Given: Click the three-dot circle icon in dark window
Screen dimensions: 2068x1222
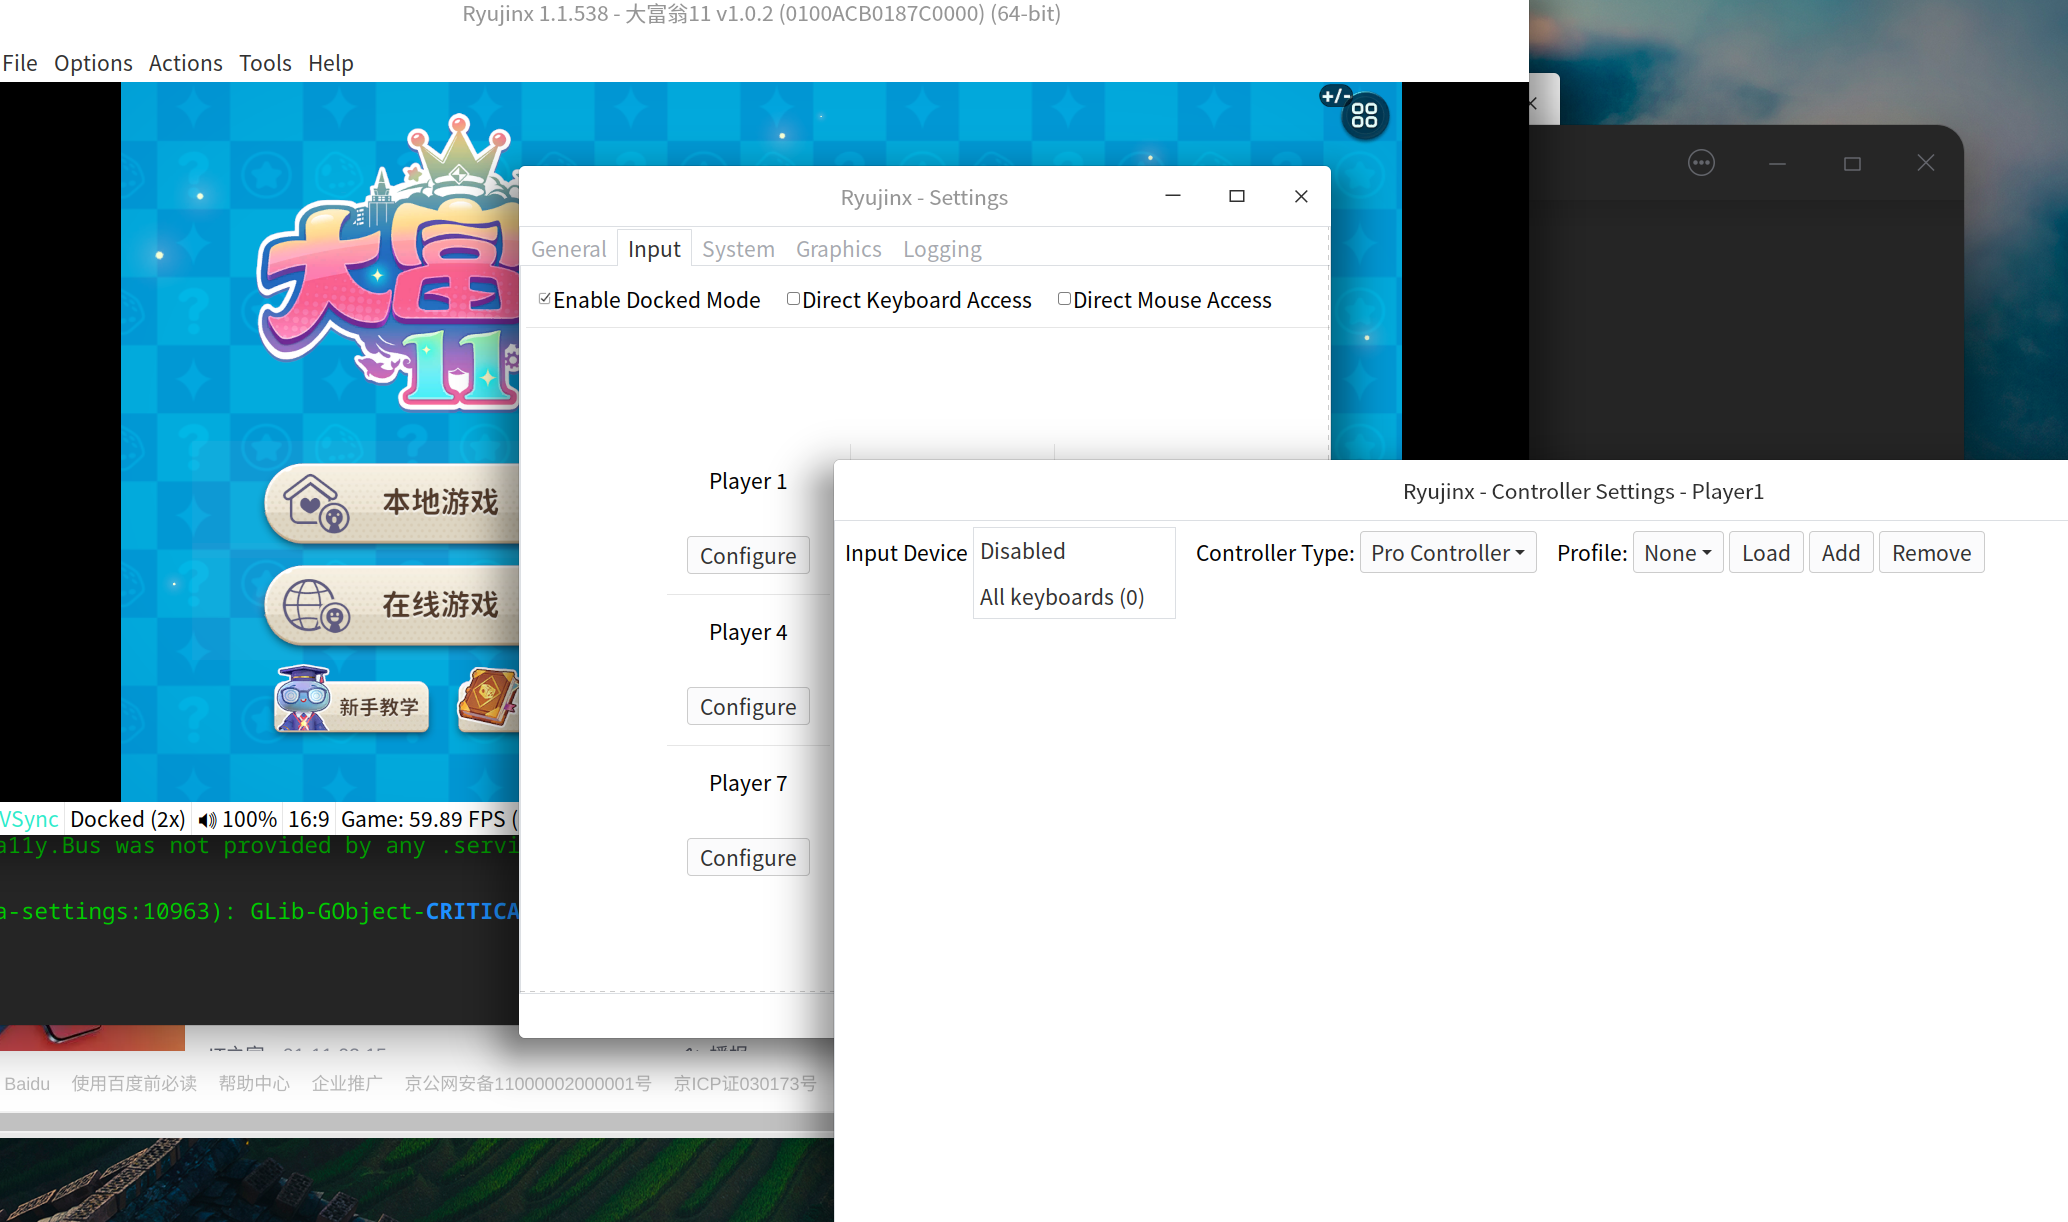Looking at the screenshot, I should pyautogui.click(x=1701, y=163).
